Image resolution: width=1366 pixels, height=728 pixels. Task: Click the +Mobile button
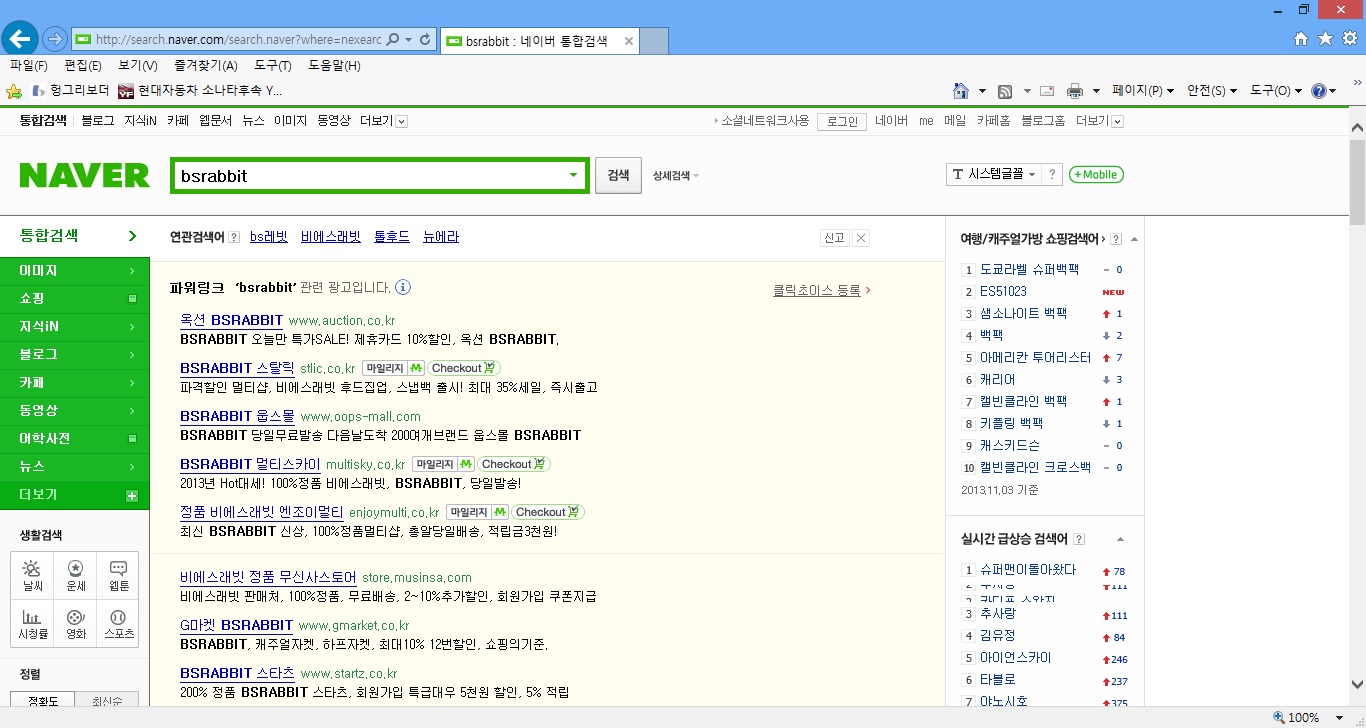point(1096,175)
